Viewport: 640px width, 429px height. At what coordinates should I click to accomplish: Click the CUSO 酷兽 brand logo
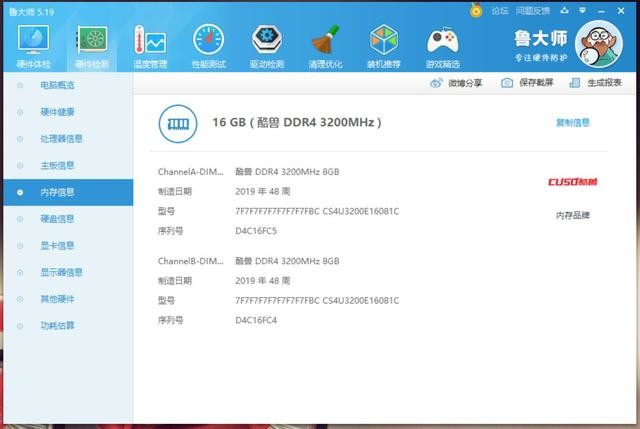(x=572, y=182)
